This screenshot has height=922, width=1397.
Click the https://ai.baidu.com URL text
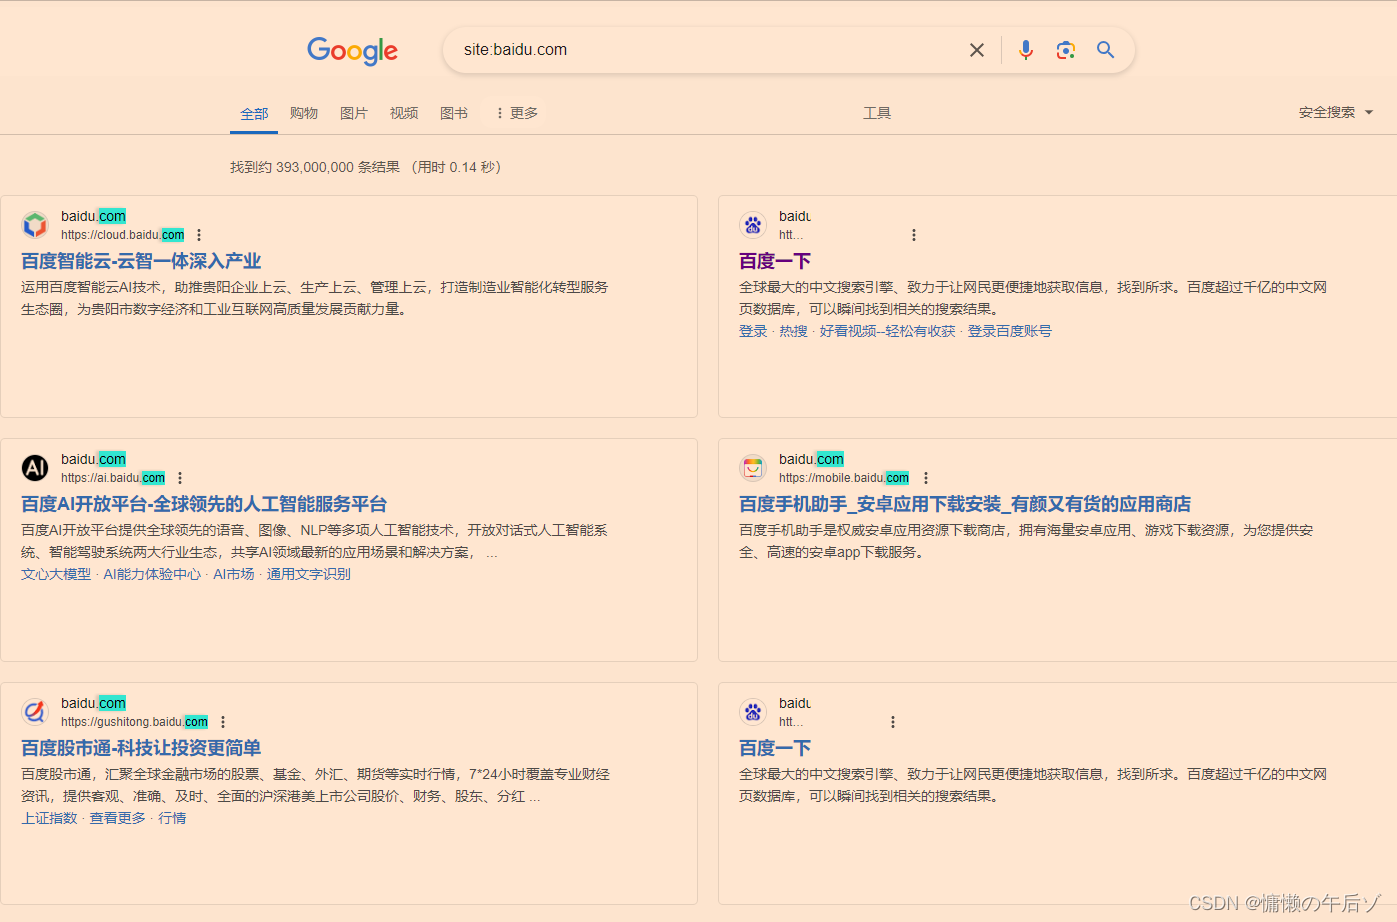[113, 478]
